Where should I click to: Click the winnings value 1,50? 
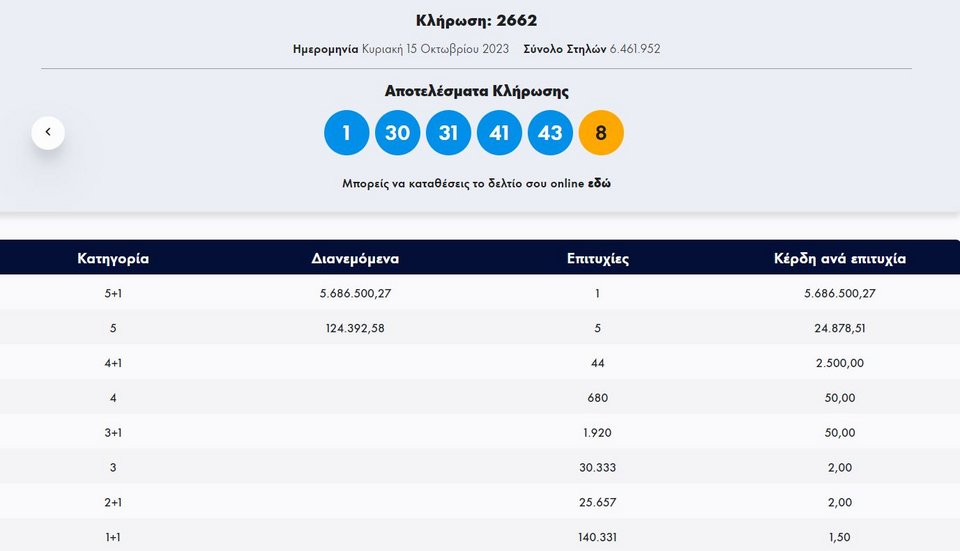(840, 538)
